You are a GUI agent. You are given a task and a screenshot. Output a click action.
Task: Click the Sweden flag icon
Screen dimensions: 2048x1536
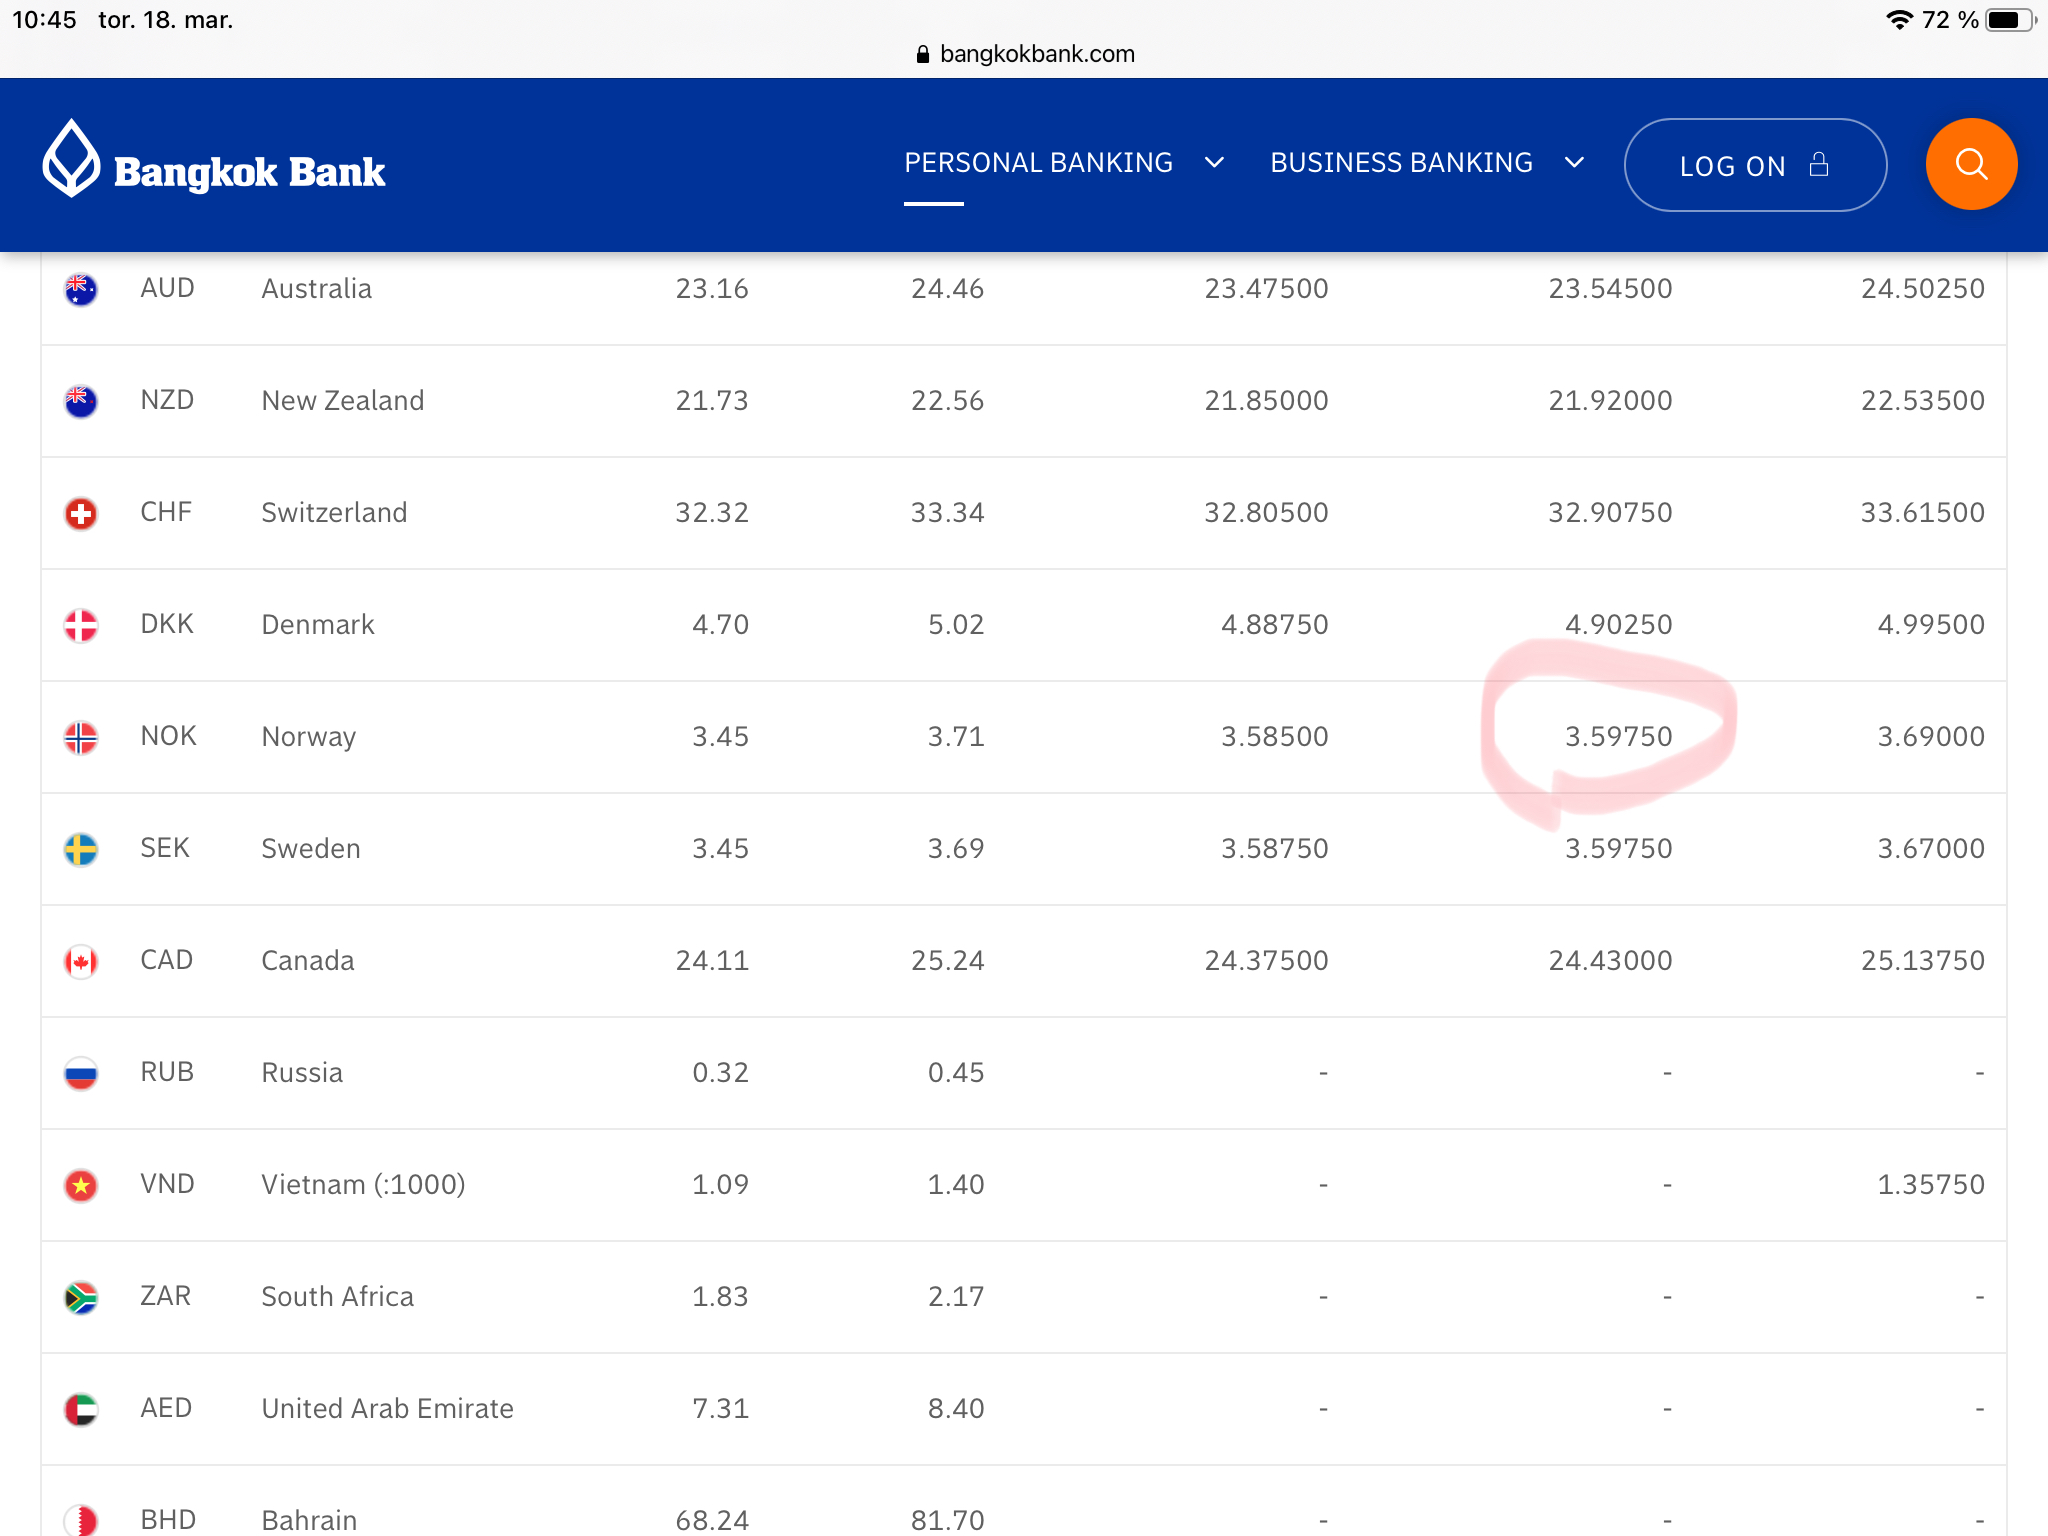click(x=81, y=849)
